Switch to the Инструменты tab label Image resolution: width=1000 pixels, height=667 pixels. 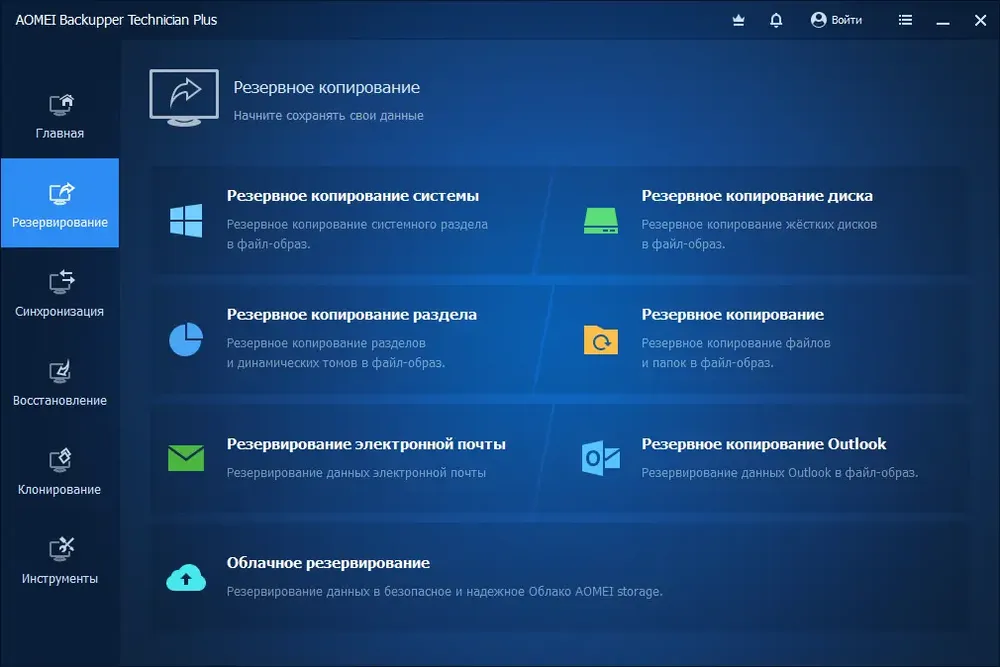pyautogui.click(x=60, y=578)
